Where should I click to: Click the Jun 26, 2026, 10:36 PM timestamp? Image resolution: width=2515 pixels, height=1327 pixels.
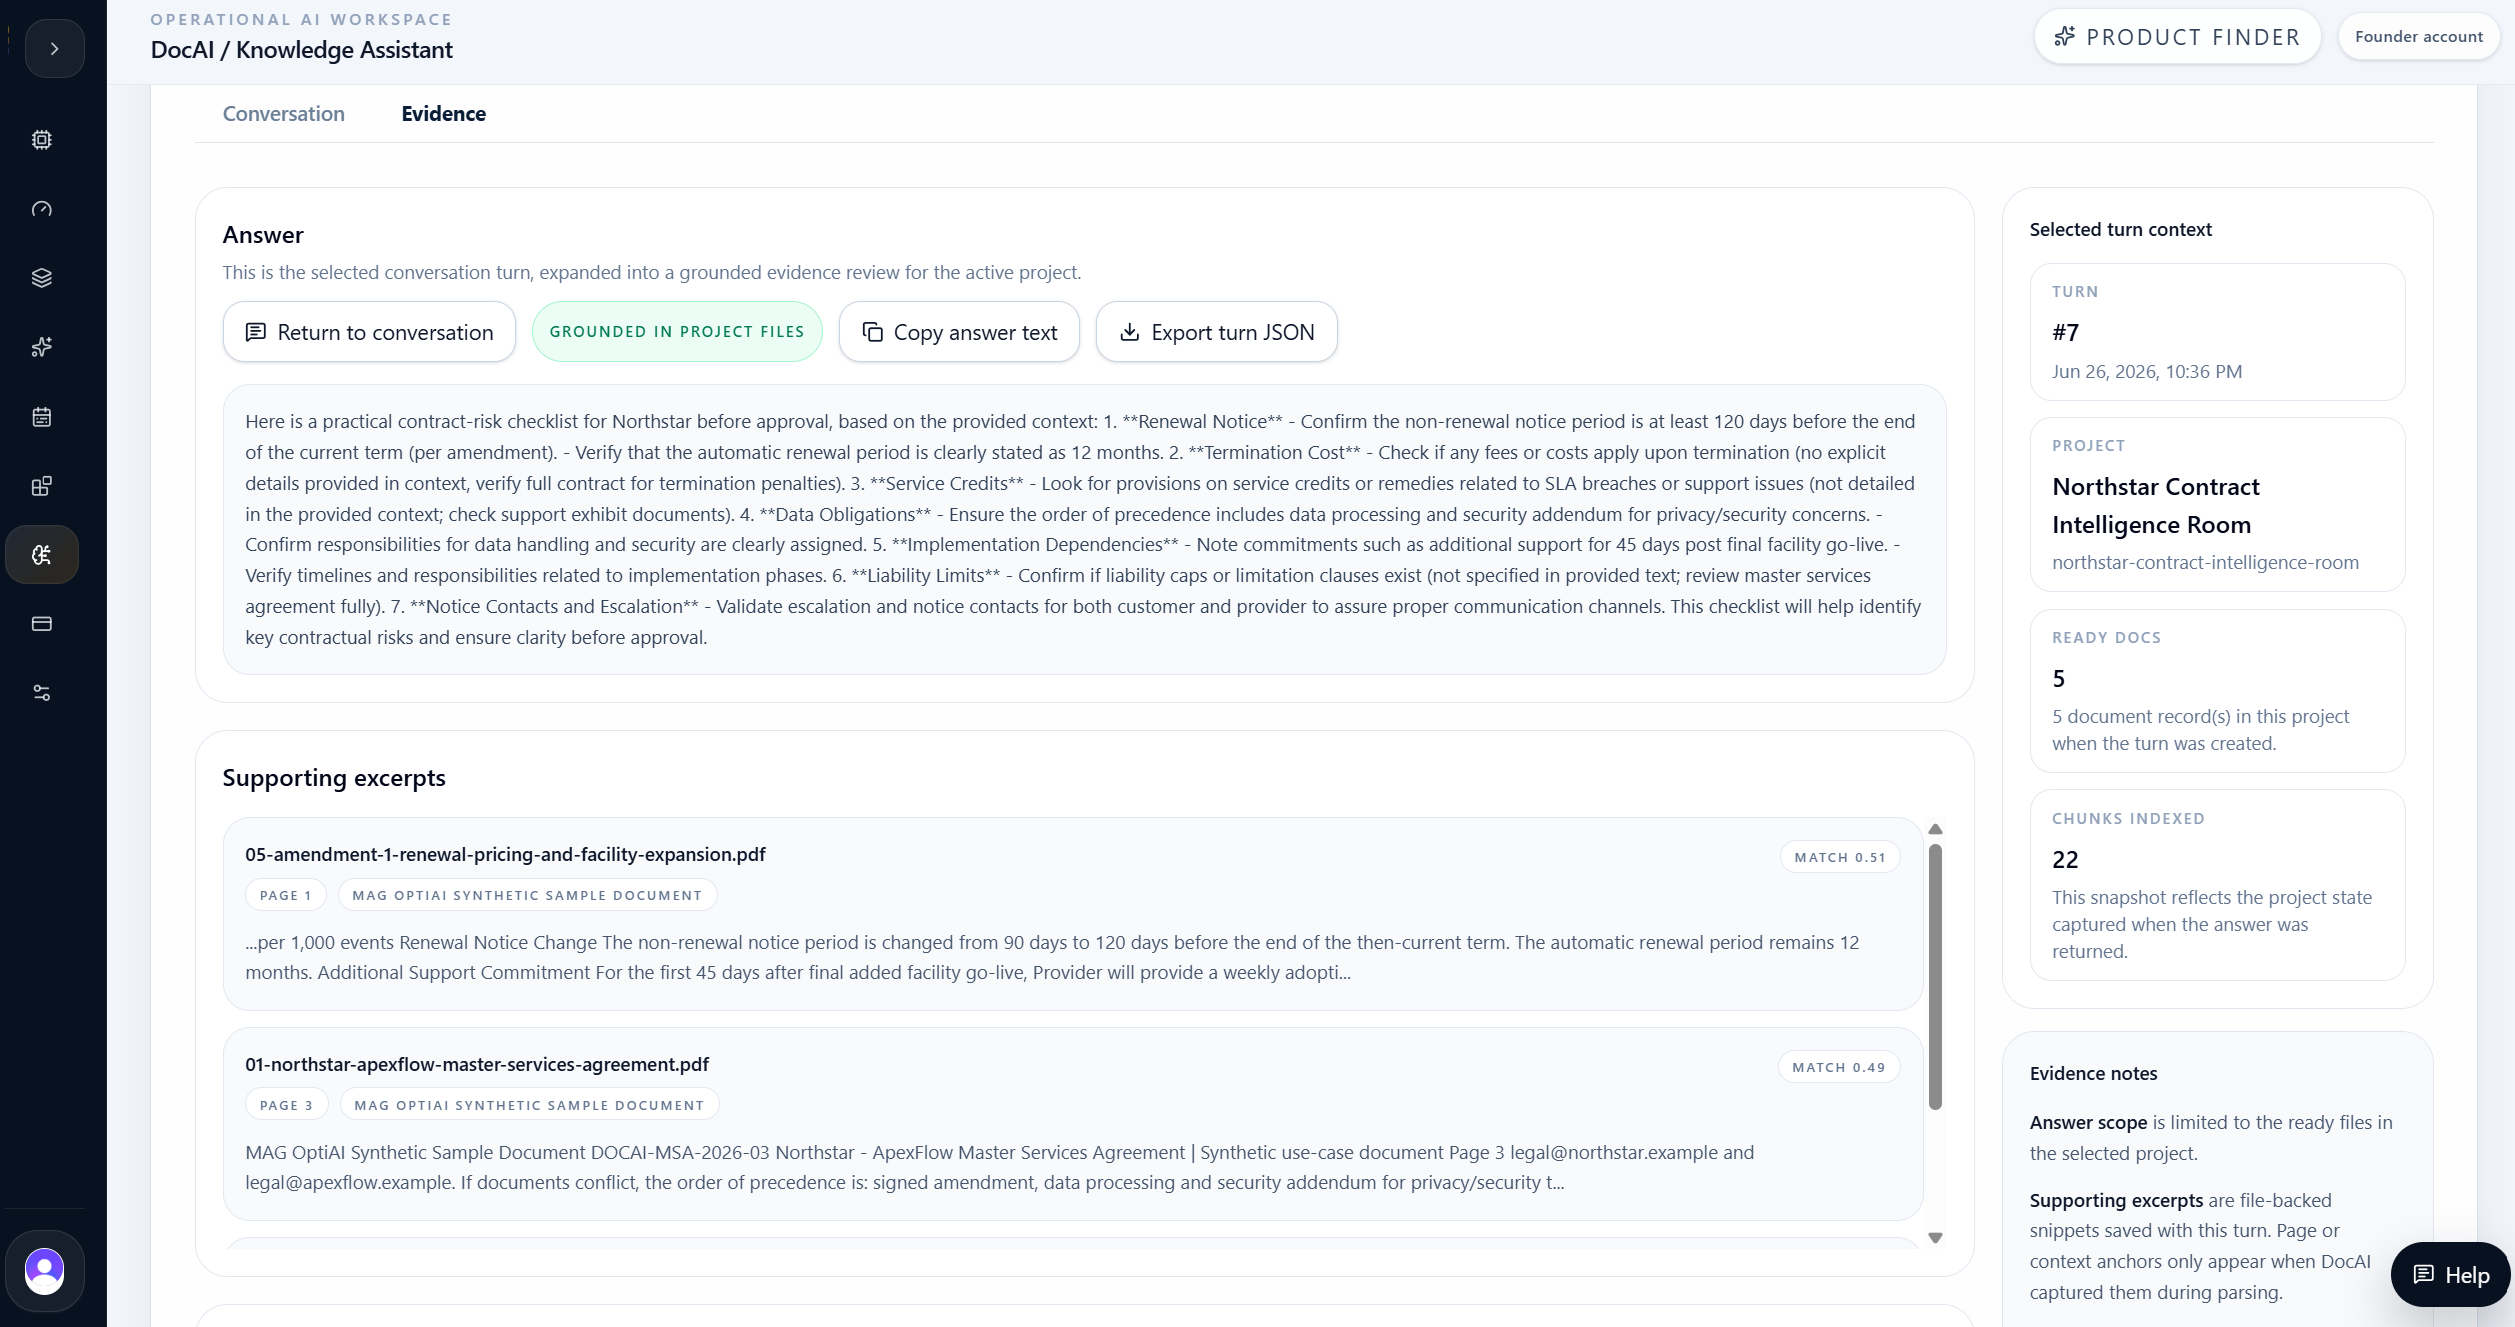point(2146,372)
